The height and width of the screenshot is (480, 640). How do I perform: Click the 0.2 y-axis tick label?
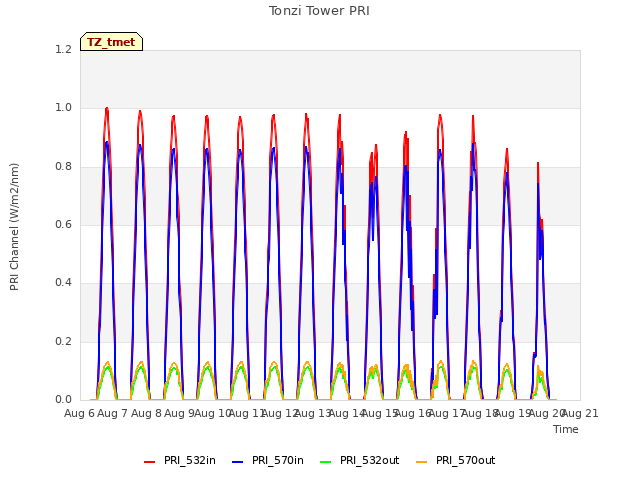coord(63,341)
